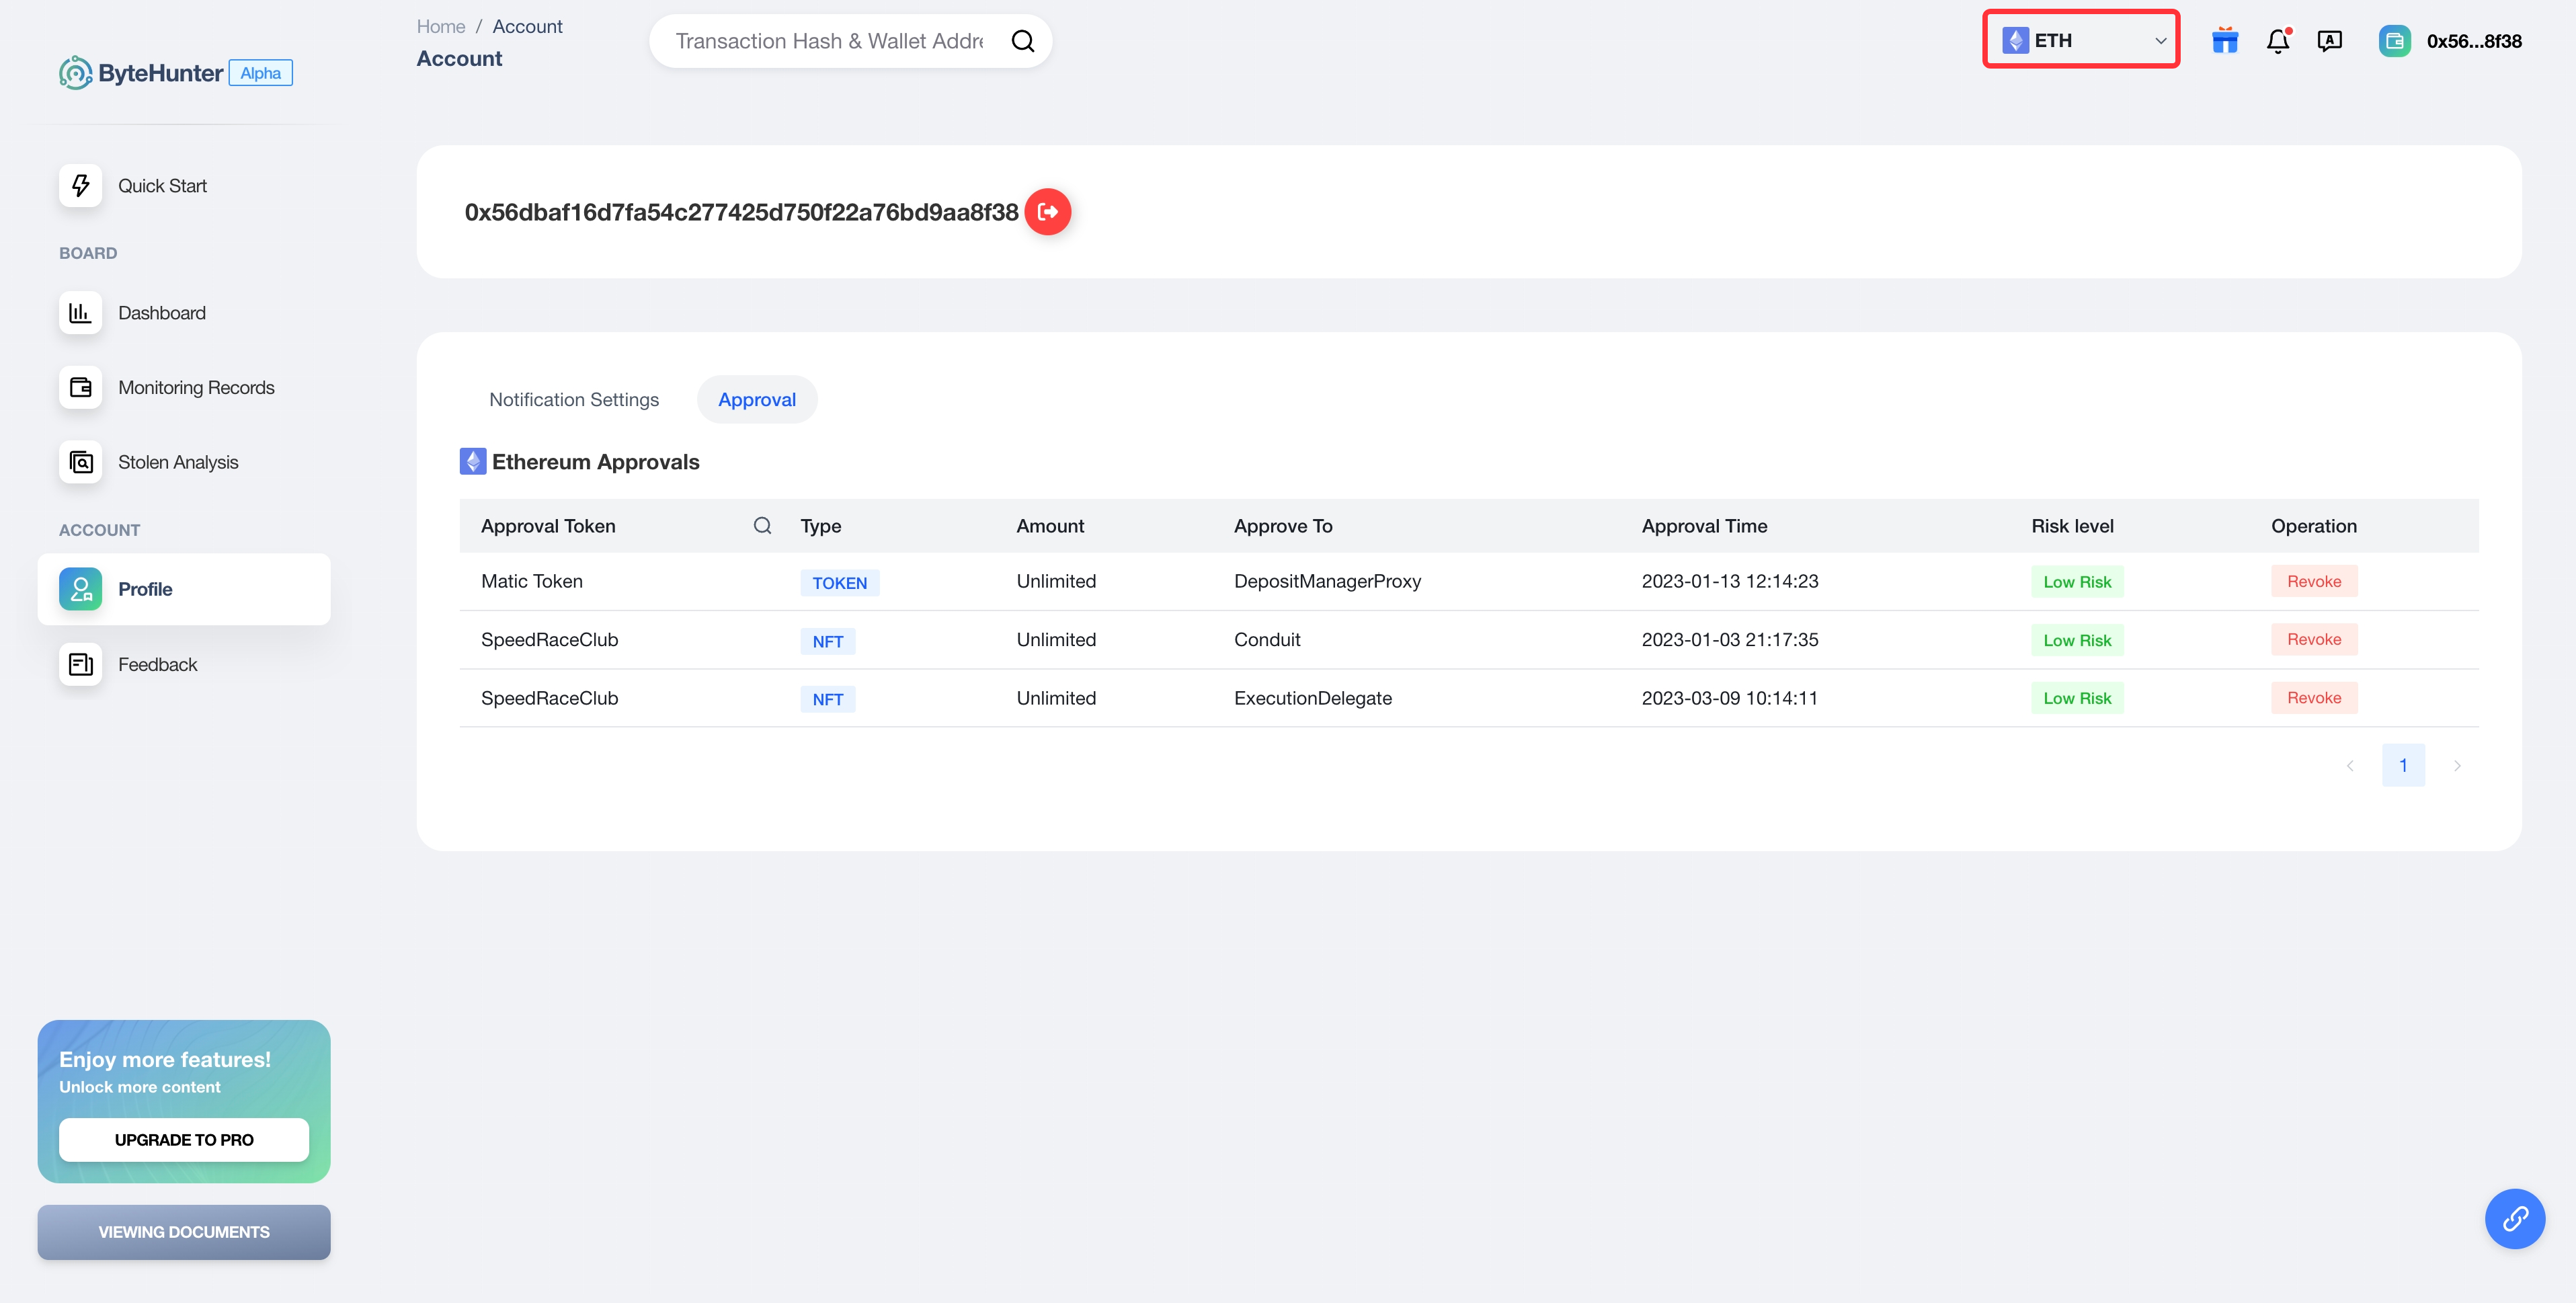Select page 1 in pagination

tap(2404, 766)
